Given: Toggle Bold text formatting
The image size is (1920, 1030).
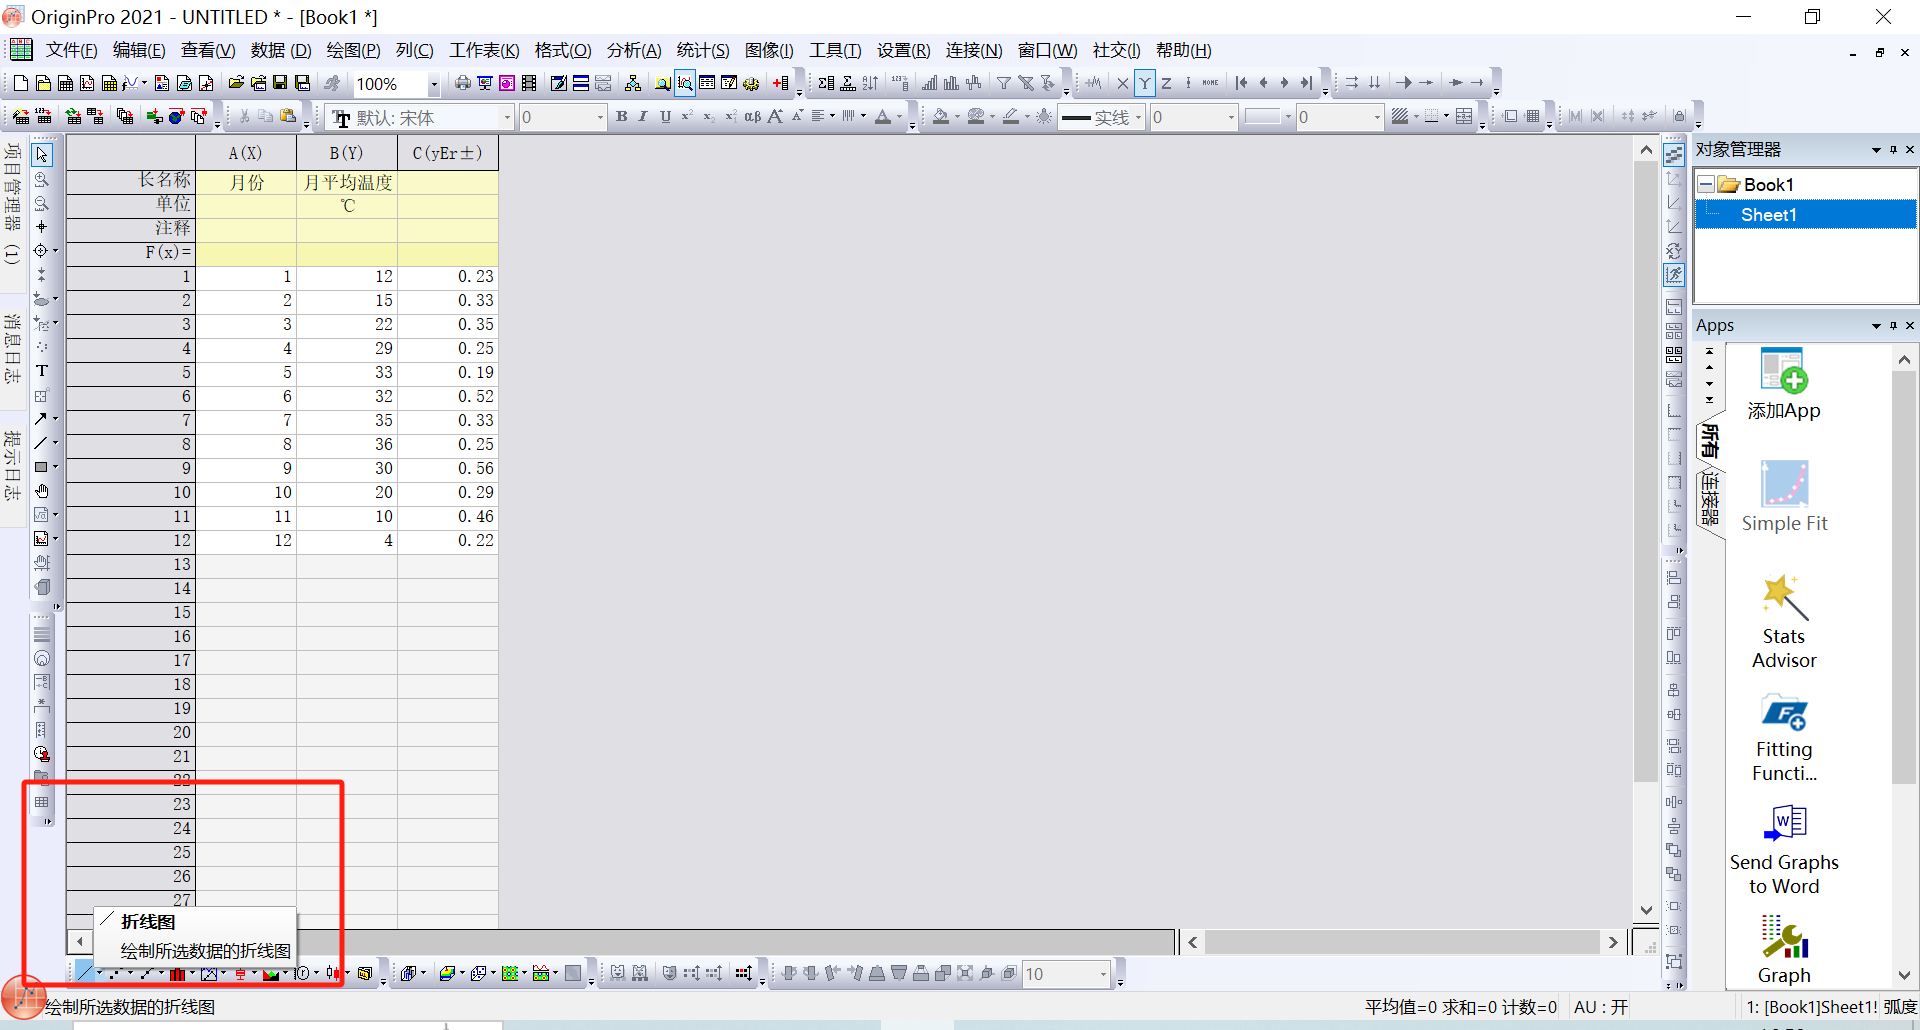Looking at the screenshot, I should (621, 117).
